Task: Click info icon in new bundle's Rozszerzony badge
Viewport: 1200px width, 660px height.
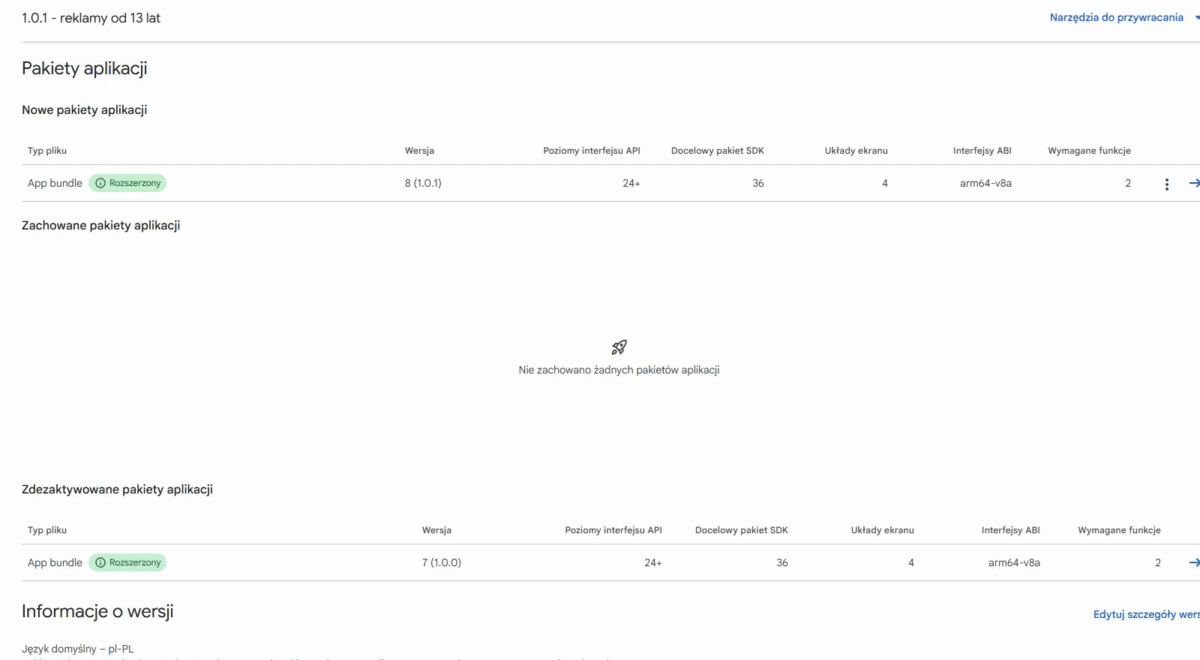Action: point(100,184)
